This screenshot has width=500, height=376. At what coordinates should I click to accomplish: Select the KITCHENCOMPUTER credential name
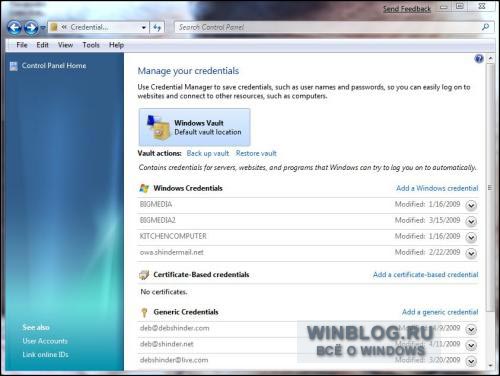tap(173, 236)
